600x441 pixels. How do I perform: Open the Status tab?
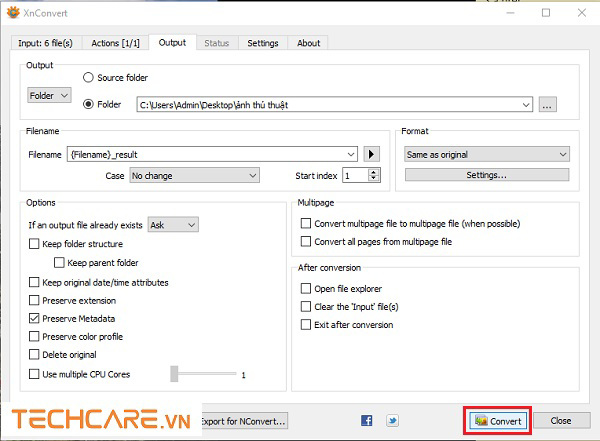[217, 43]
